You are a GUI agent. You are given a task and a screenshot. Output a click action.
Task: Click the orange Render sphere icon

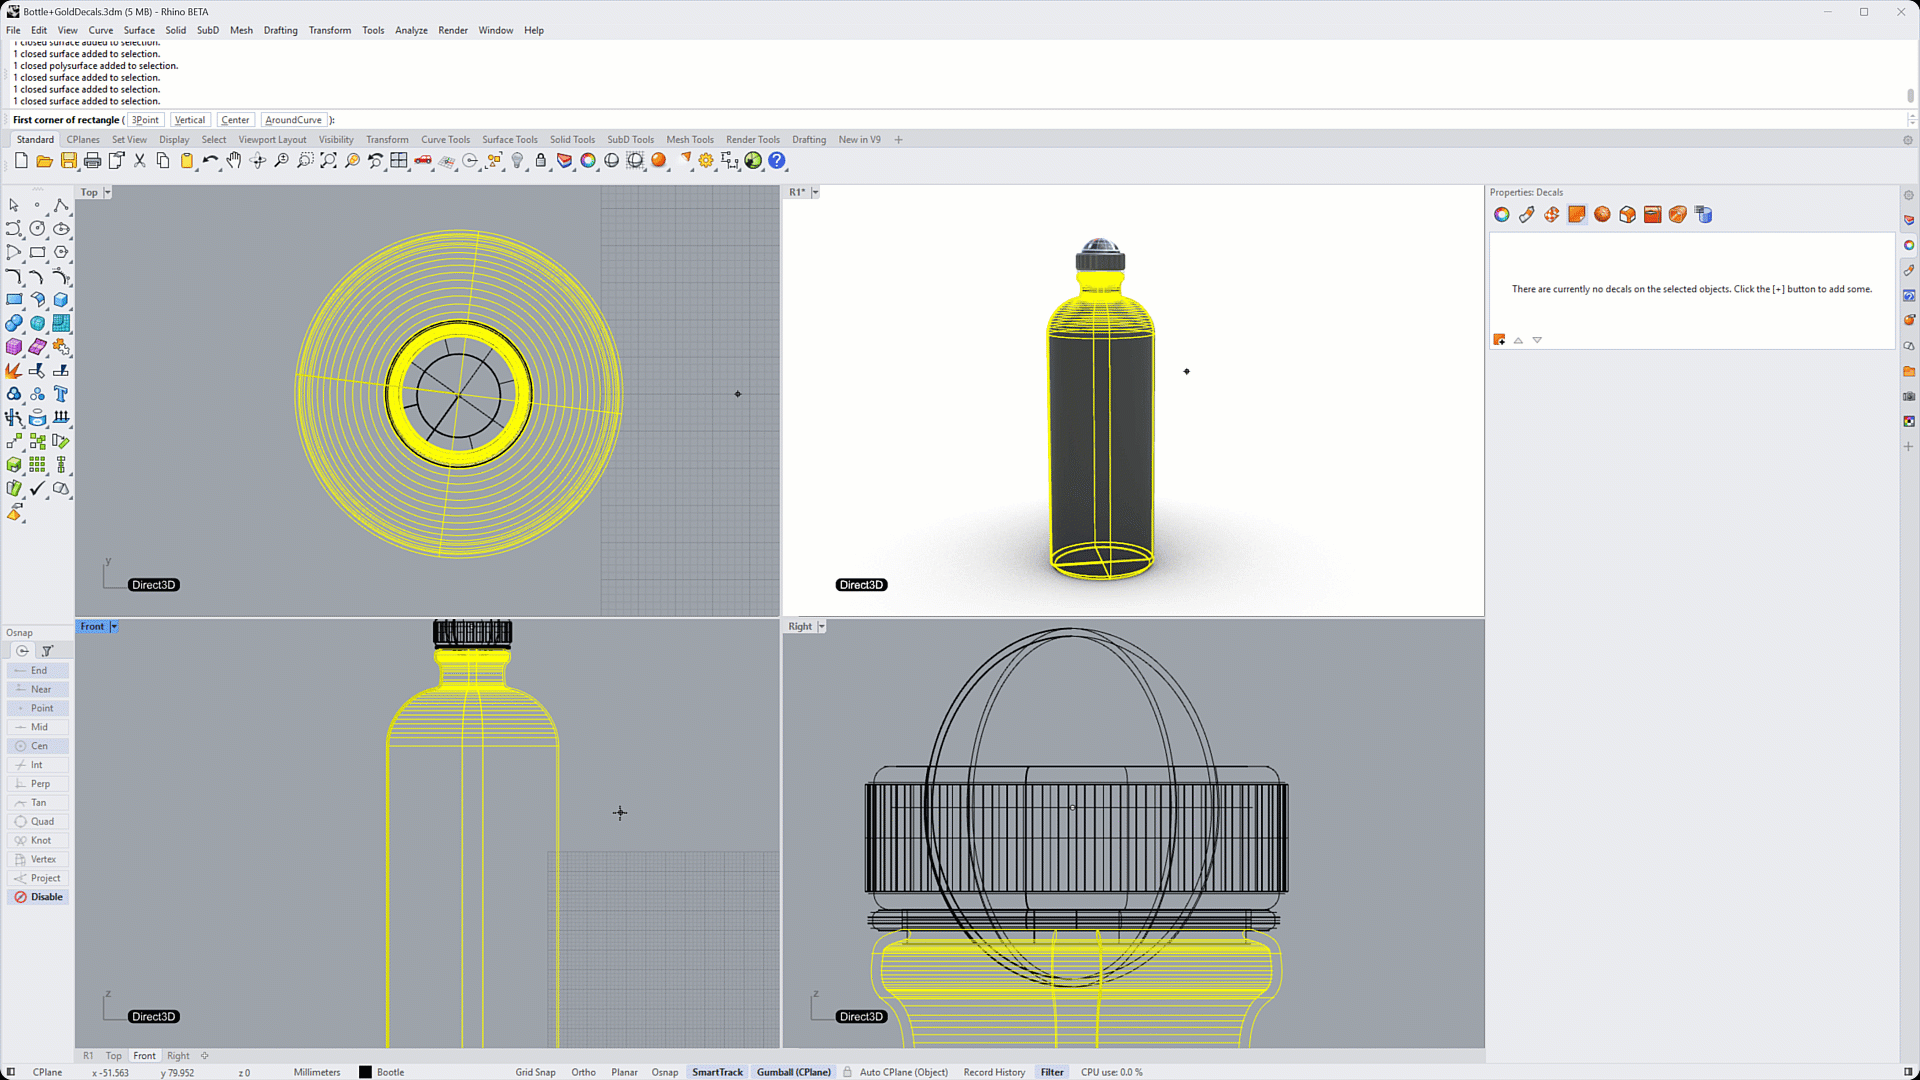tap(658, 161)
